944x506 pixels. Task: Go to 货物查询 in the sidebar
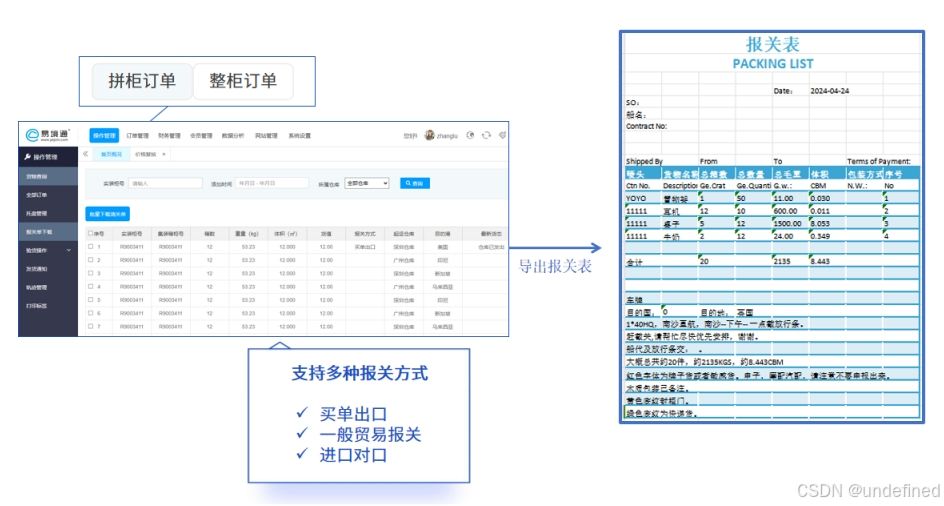[48, 176]
